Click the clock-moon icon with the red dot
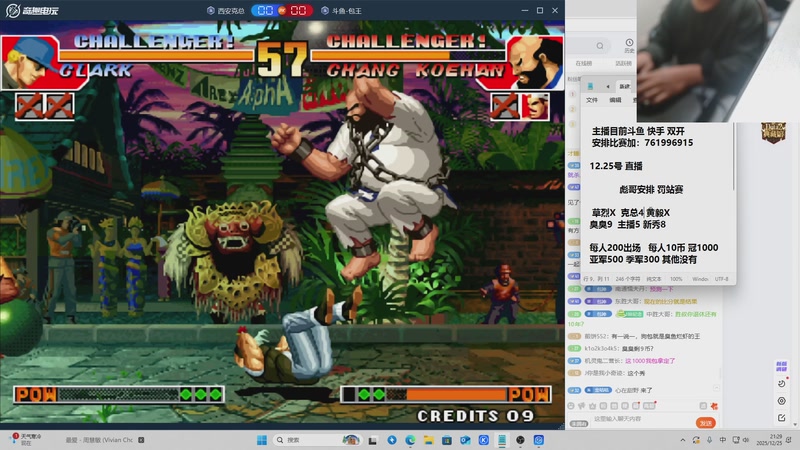Viewport: 800px width, 450px height. coord(782,383)
